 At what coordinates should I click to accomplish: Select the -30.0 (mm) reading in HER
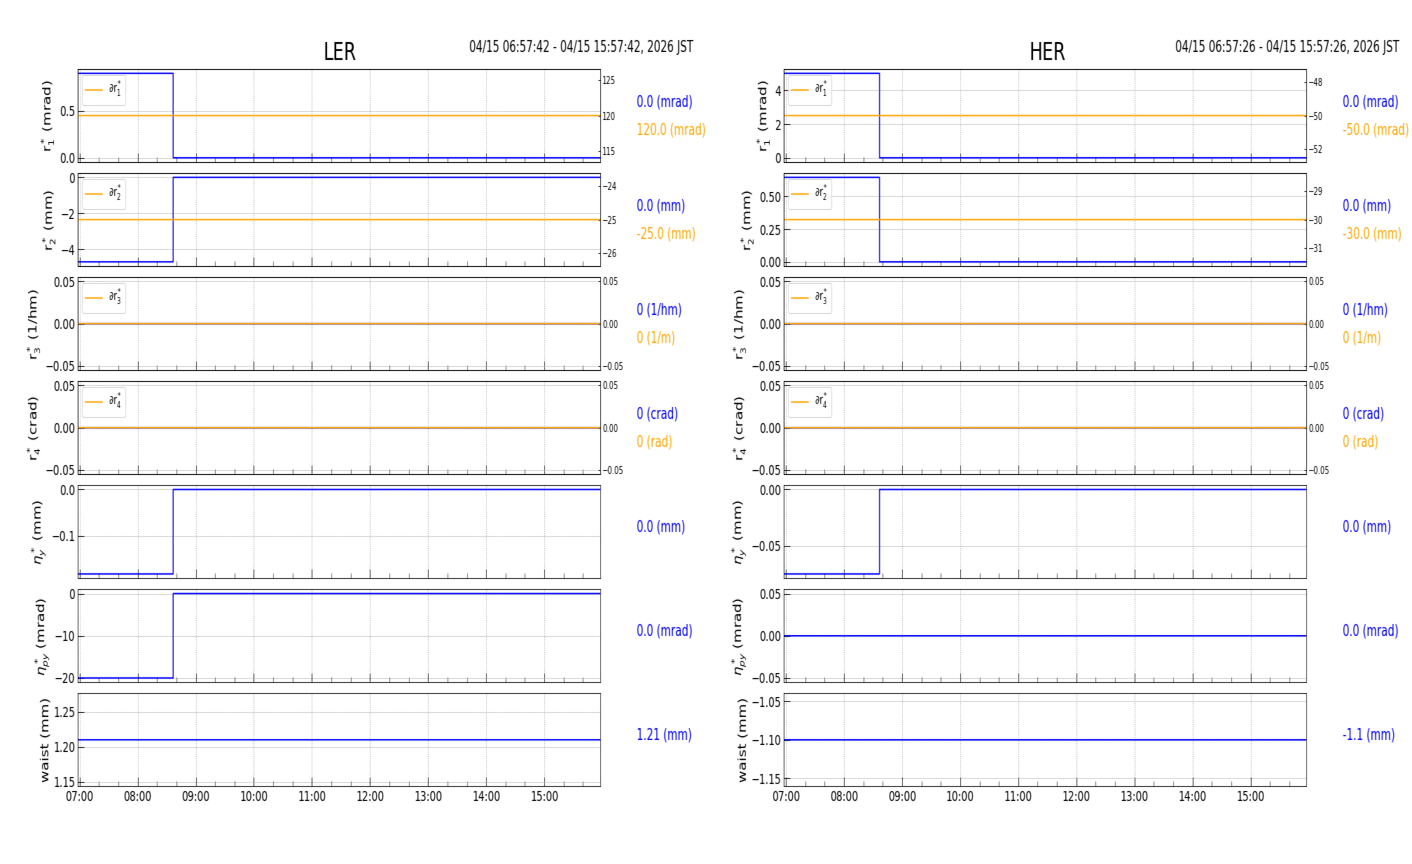(1371, 234)
